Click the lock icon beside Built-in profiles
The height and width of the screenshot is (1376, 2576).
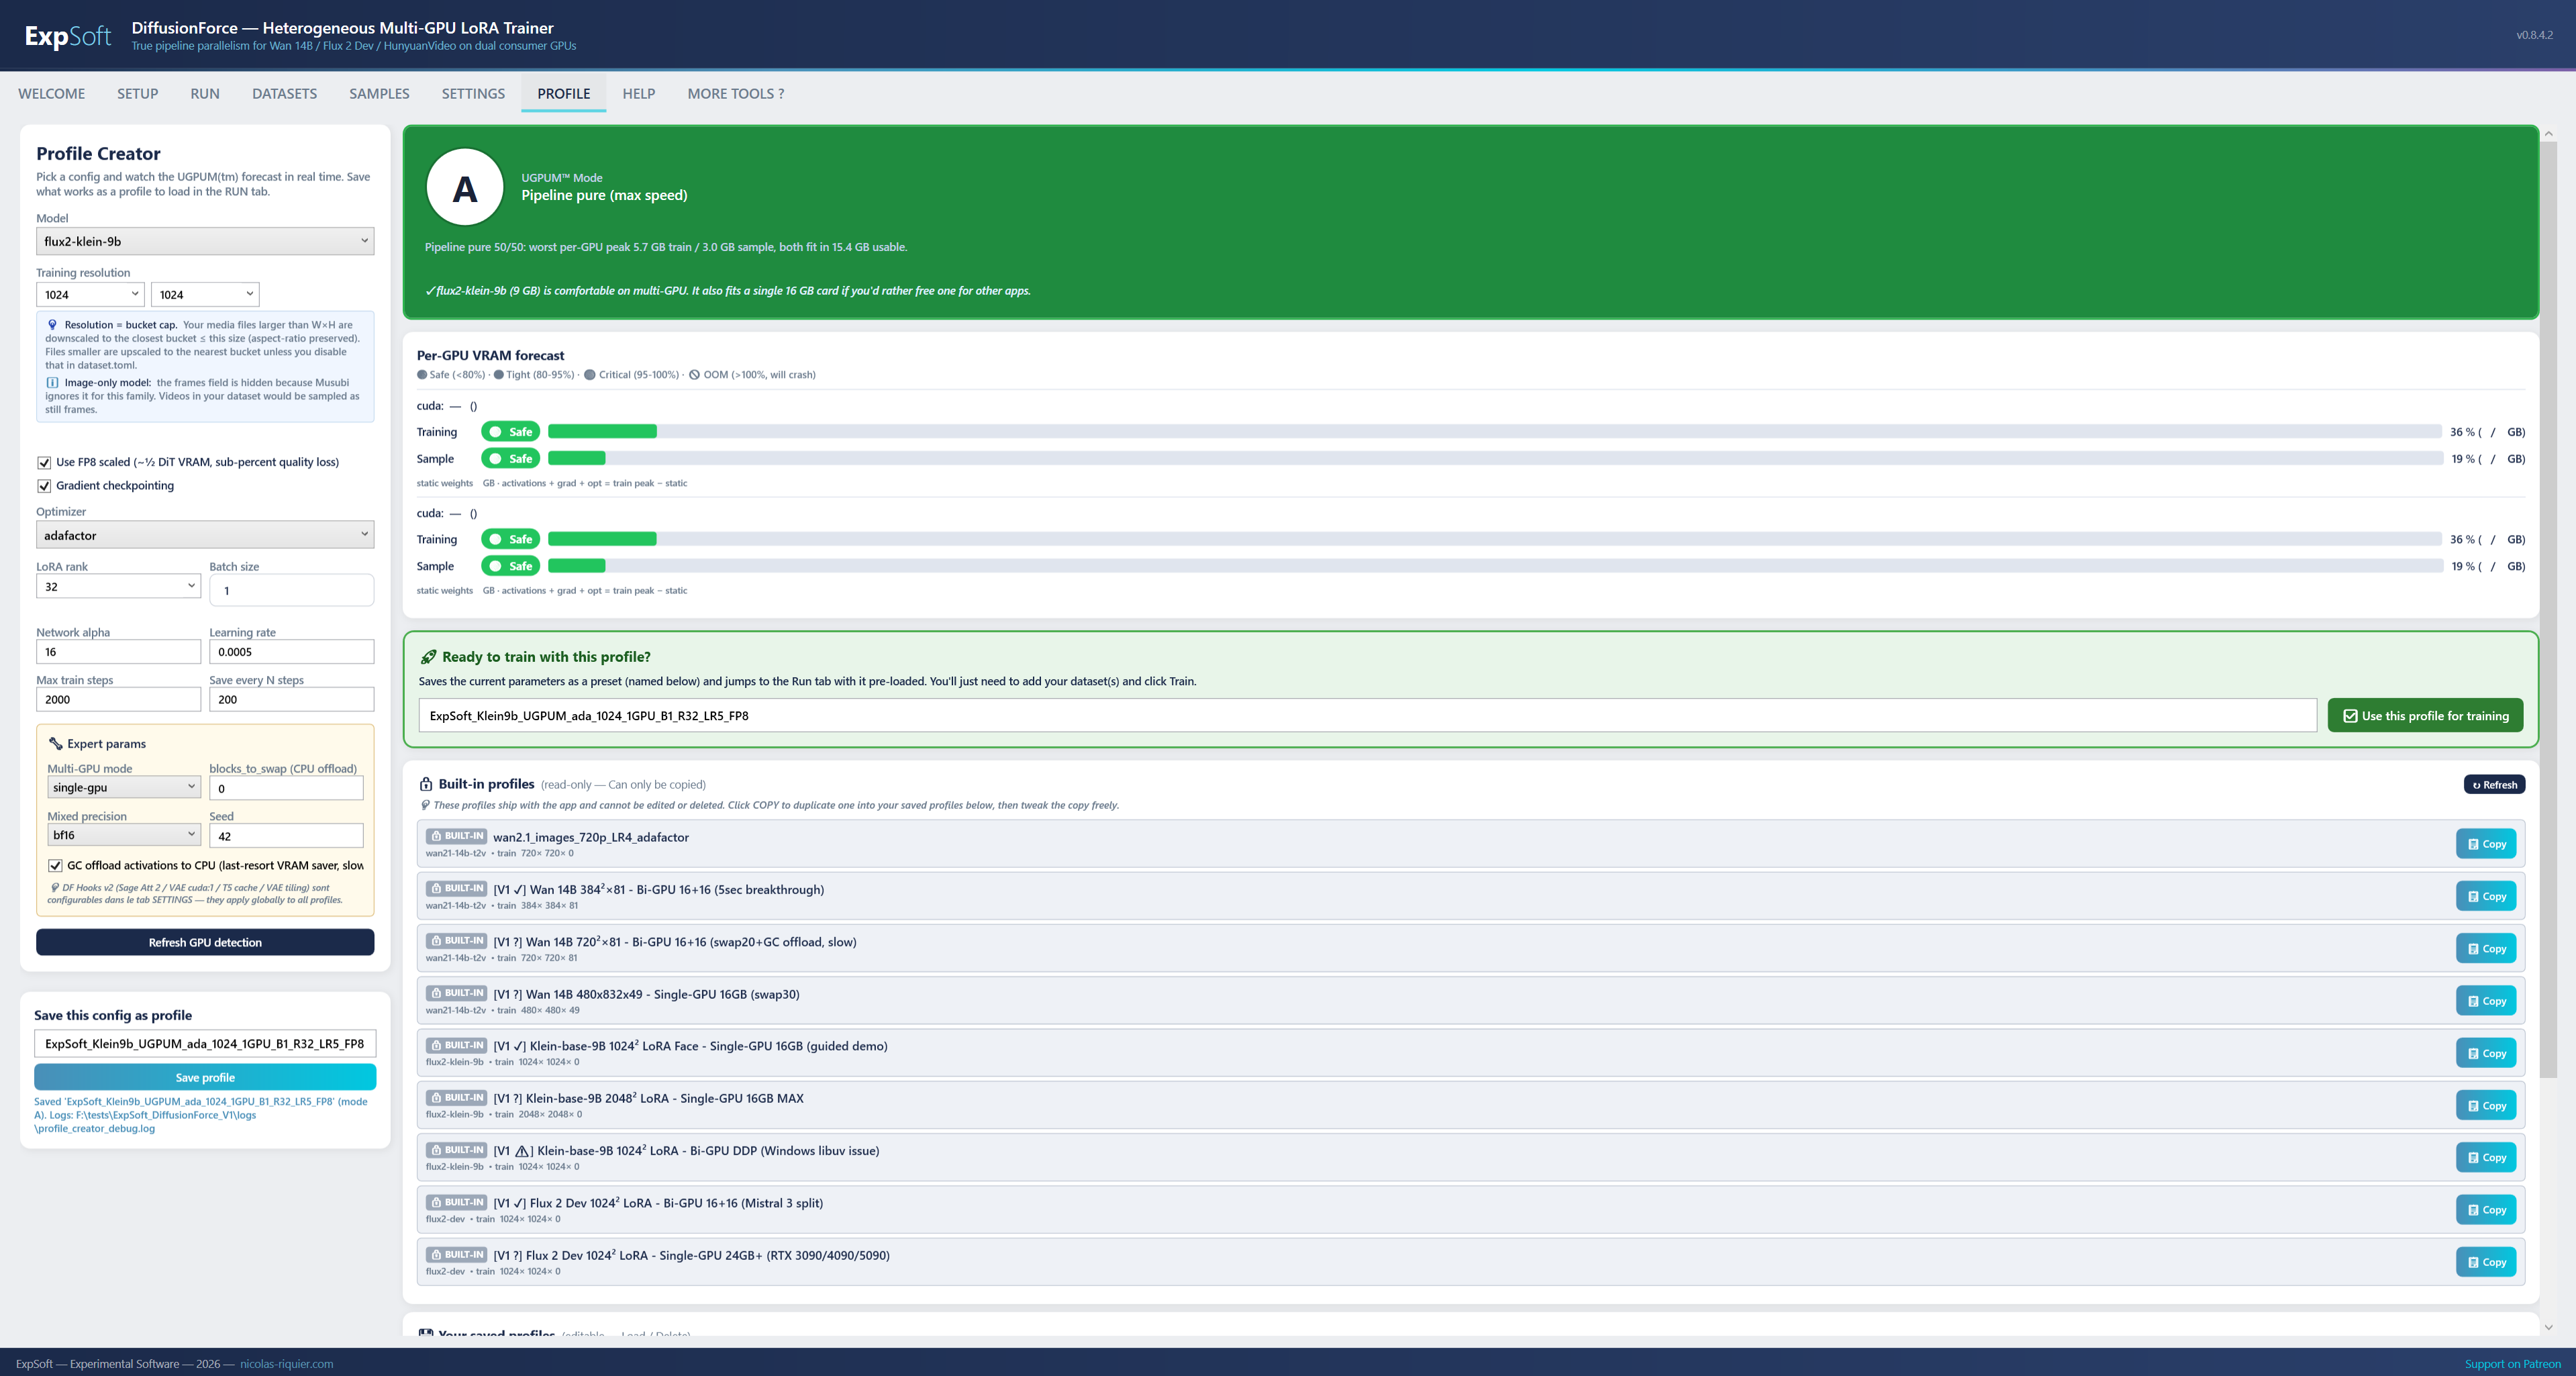[426, 784]
